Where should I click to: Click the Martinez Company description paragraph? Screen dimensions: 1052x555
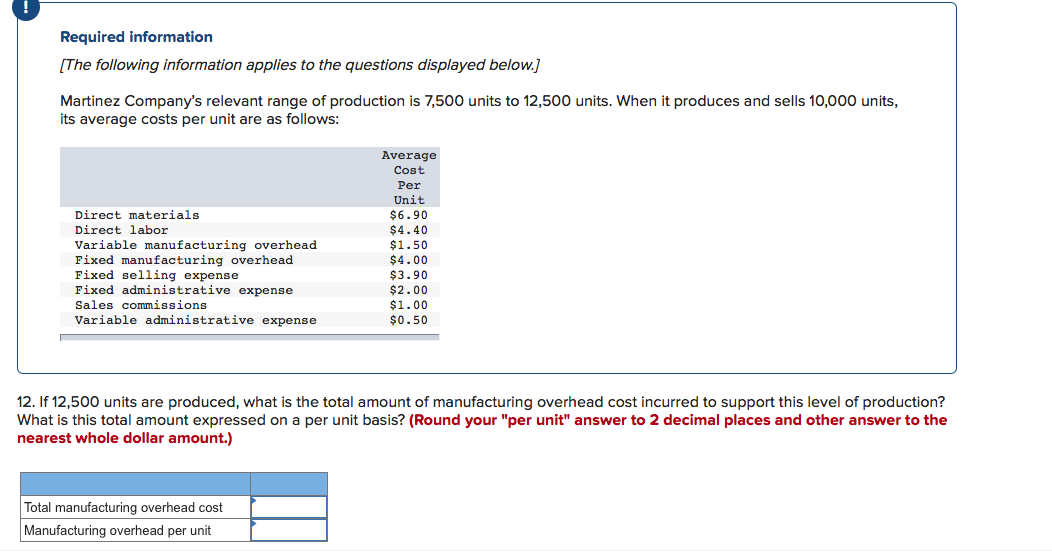479,110
